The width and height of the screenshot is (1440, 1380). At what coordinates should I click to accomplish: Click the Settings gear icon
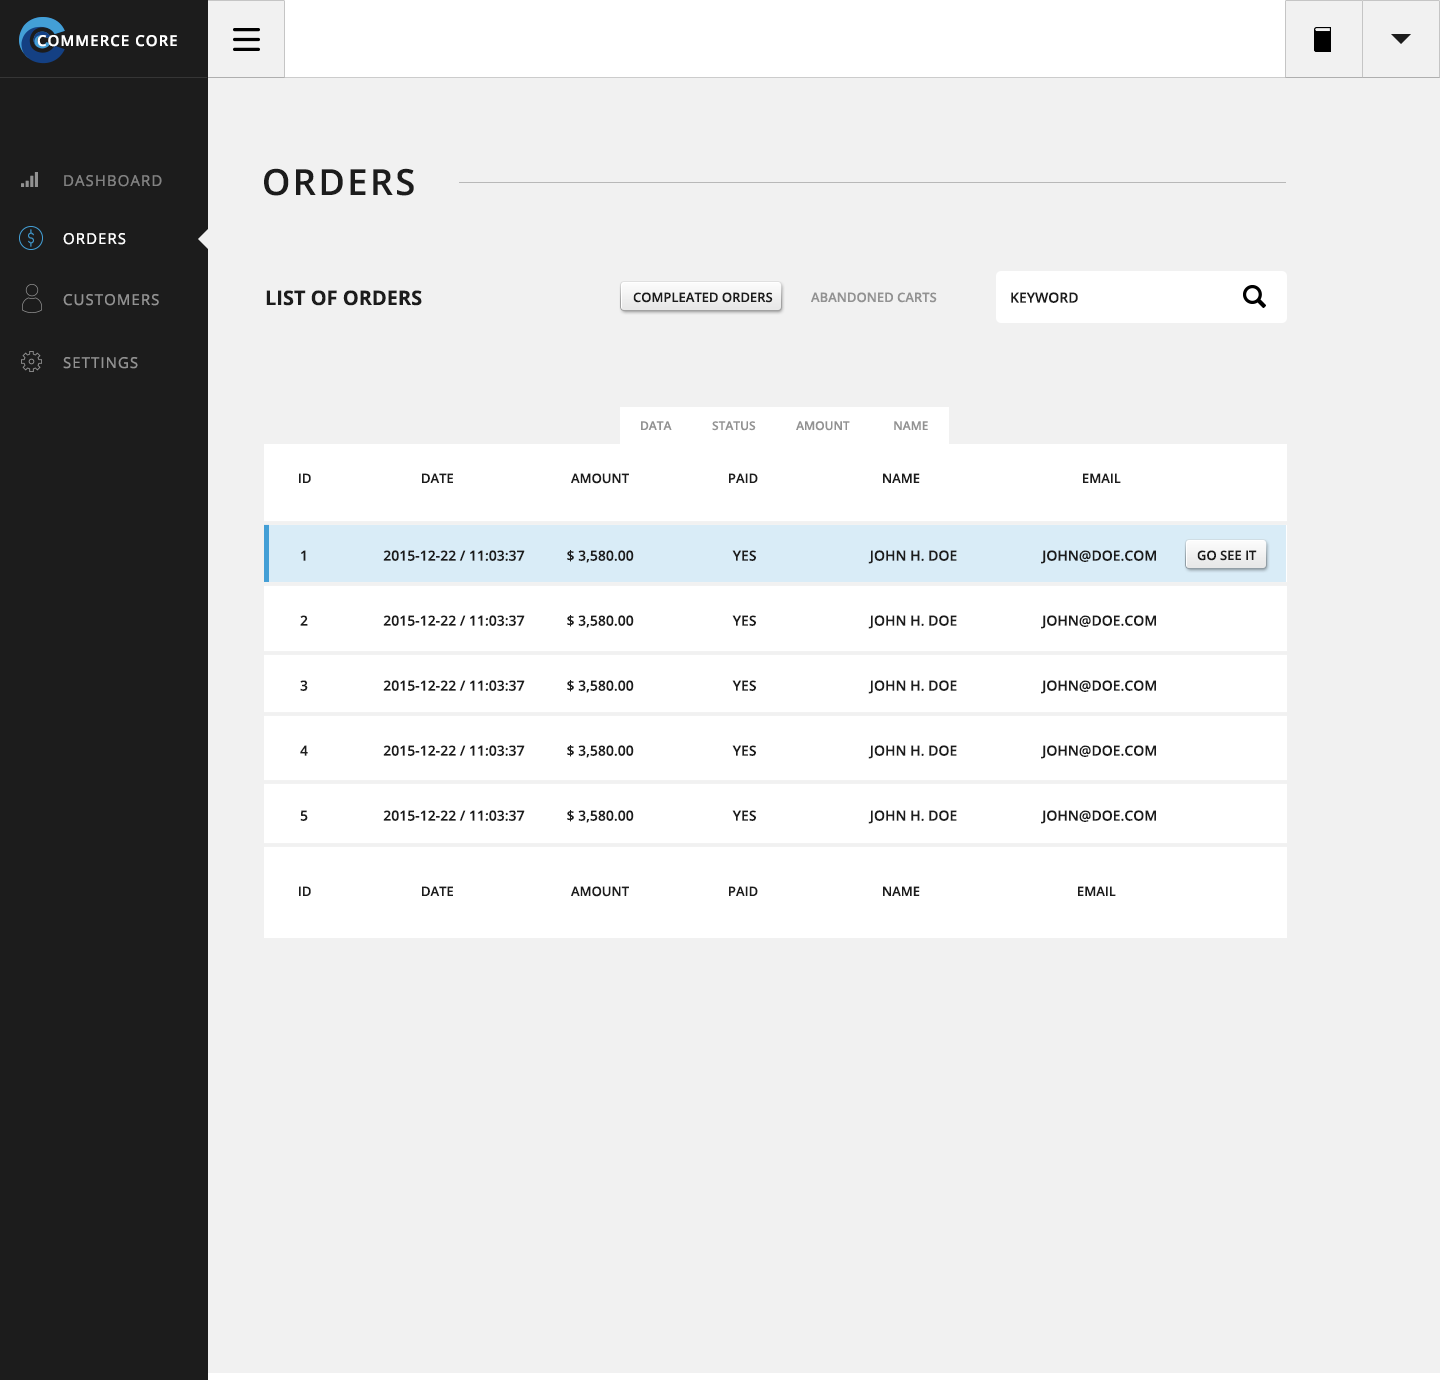(31, 362)
